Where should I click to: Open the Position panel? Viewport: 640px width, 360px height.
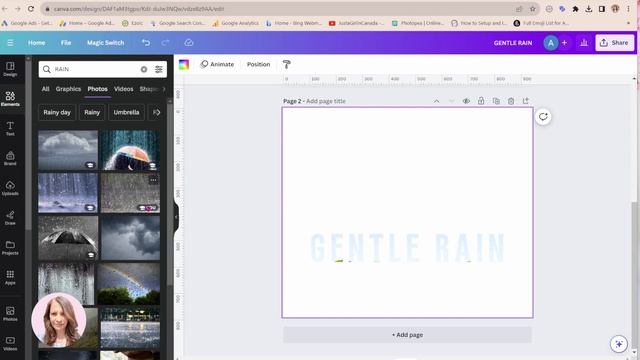coord(258,64)
